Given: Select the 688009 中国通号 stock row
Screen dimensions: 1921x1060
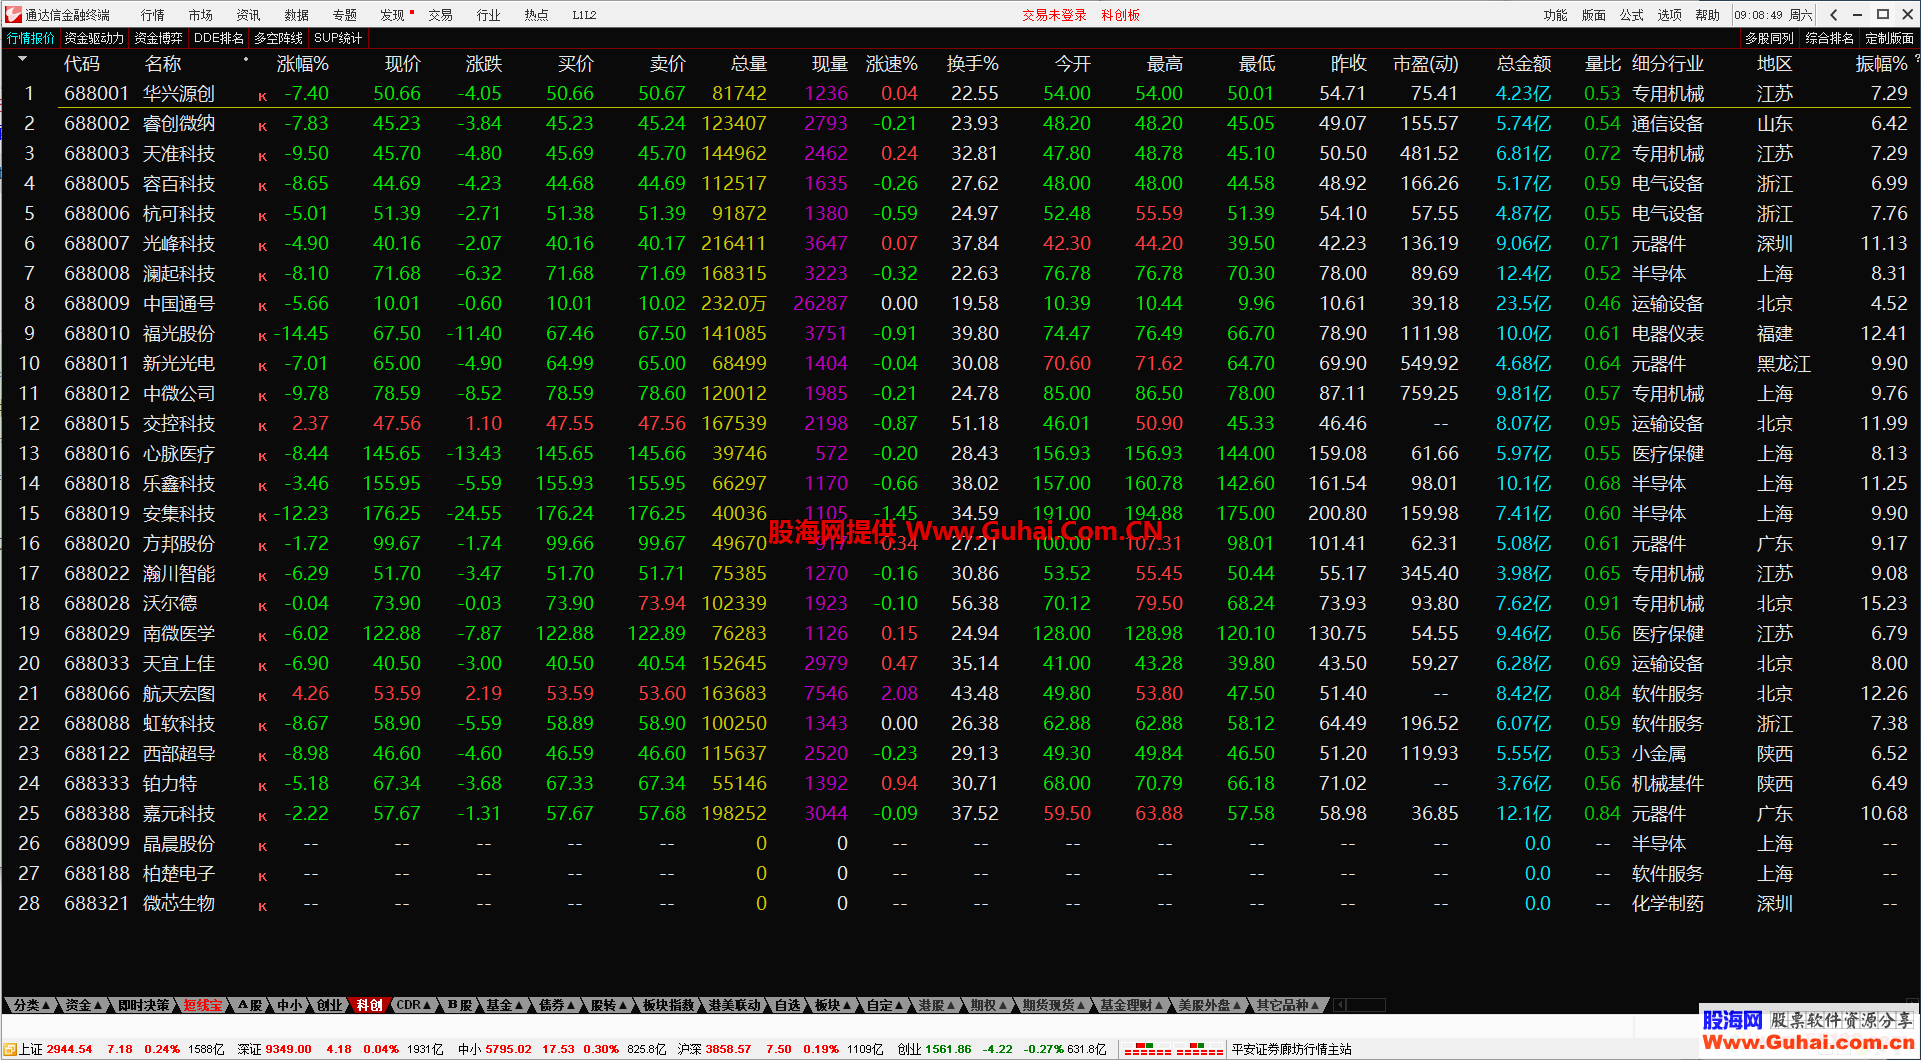Looking at the screenshot, I should (960, 303).
